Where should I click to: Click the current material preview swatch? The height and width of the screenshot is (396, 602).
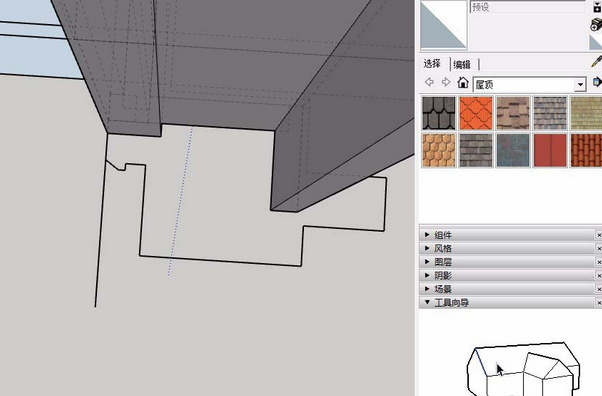click(x=443, y=25)
